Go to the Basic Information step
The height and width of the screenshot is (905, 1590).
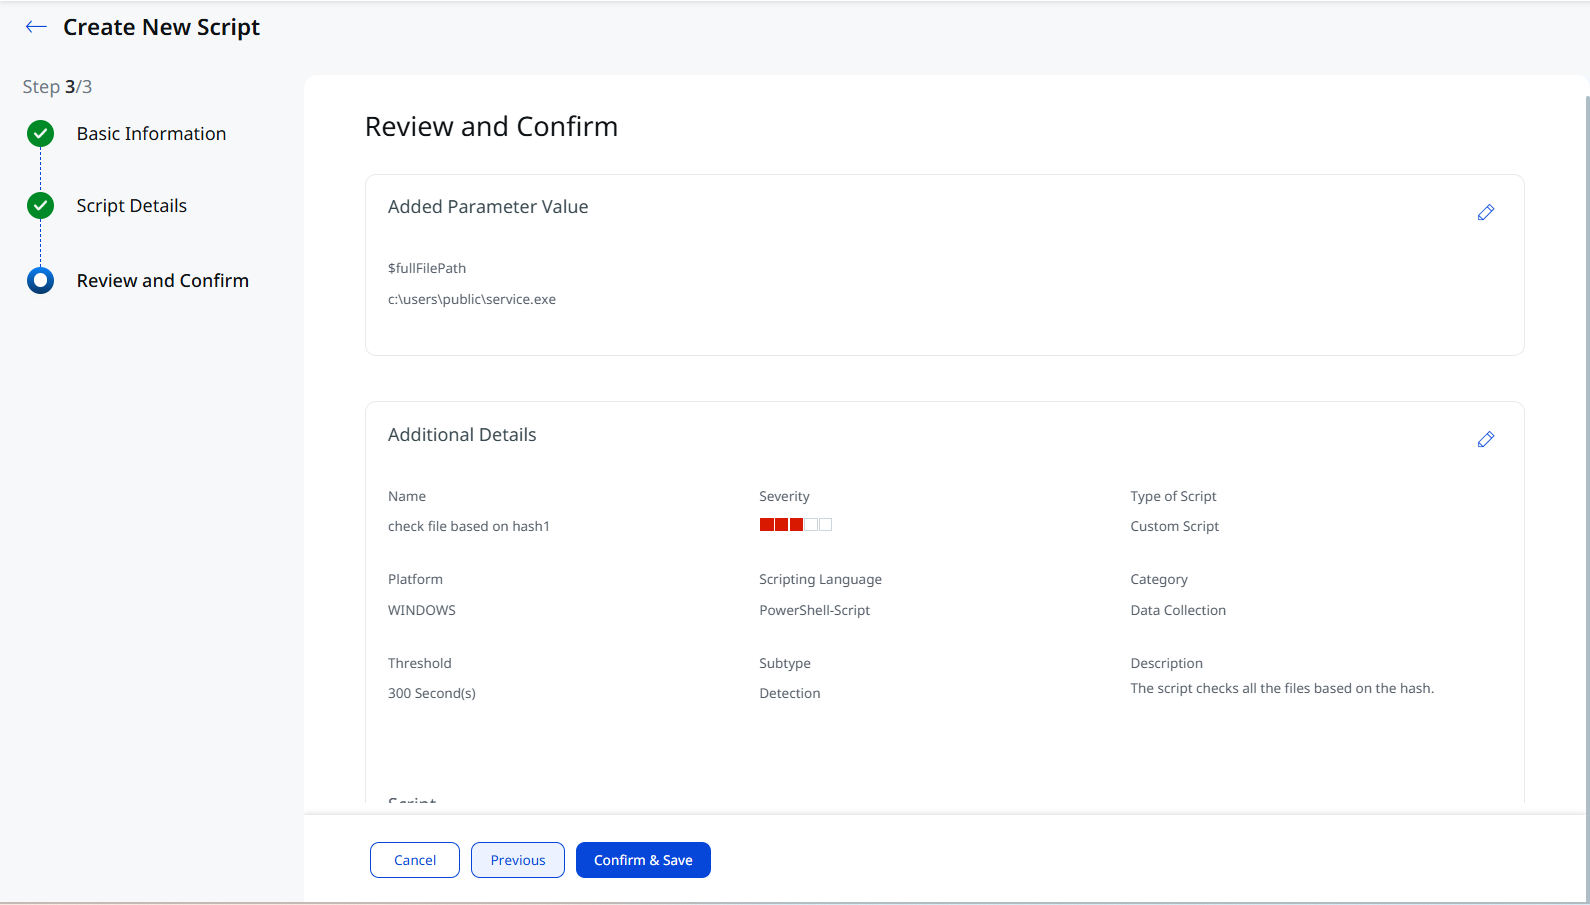[151, 134]
